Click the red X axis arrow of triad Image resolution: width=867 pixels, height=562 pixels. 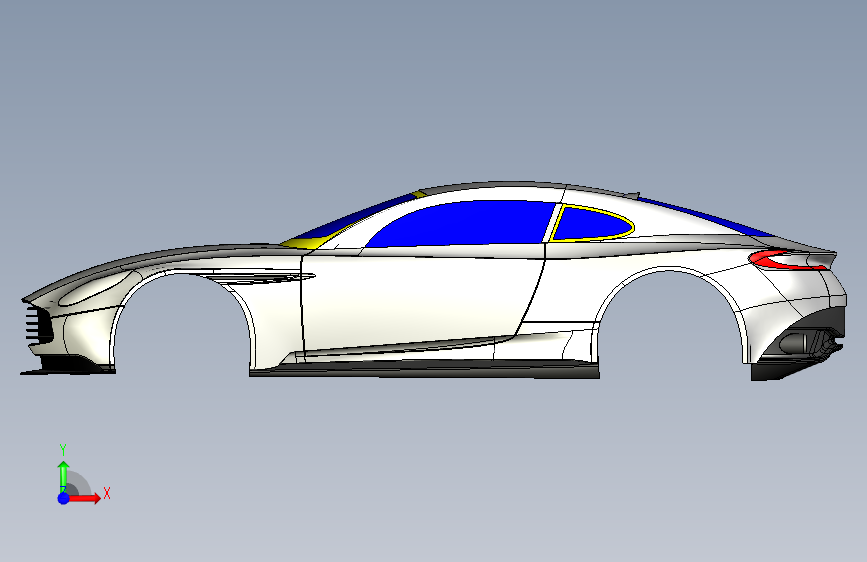coord(85,498)
